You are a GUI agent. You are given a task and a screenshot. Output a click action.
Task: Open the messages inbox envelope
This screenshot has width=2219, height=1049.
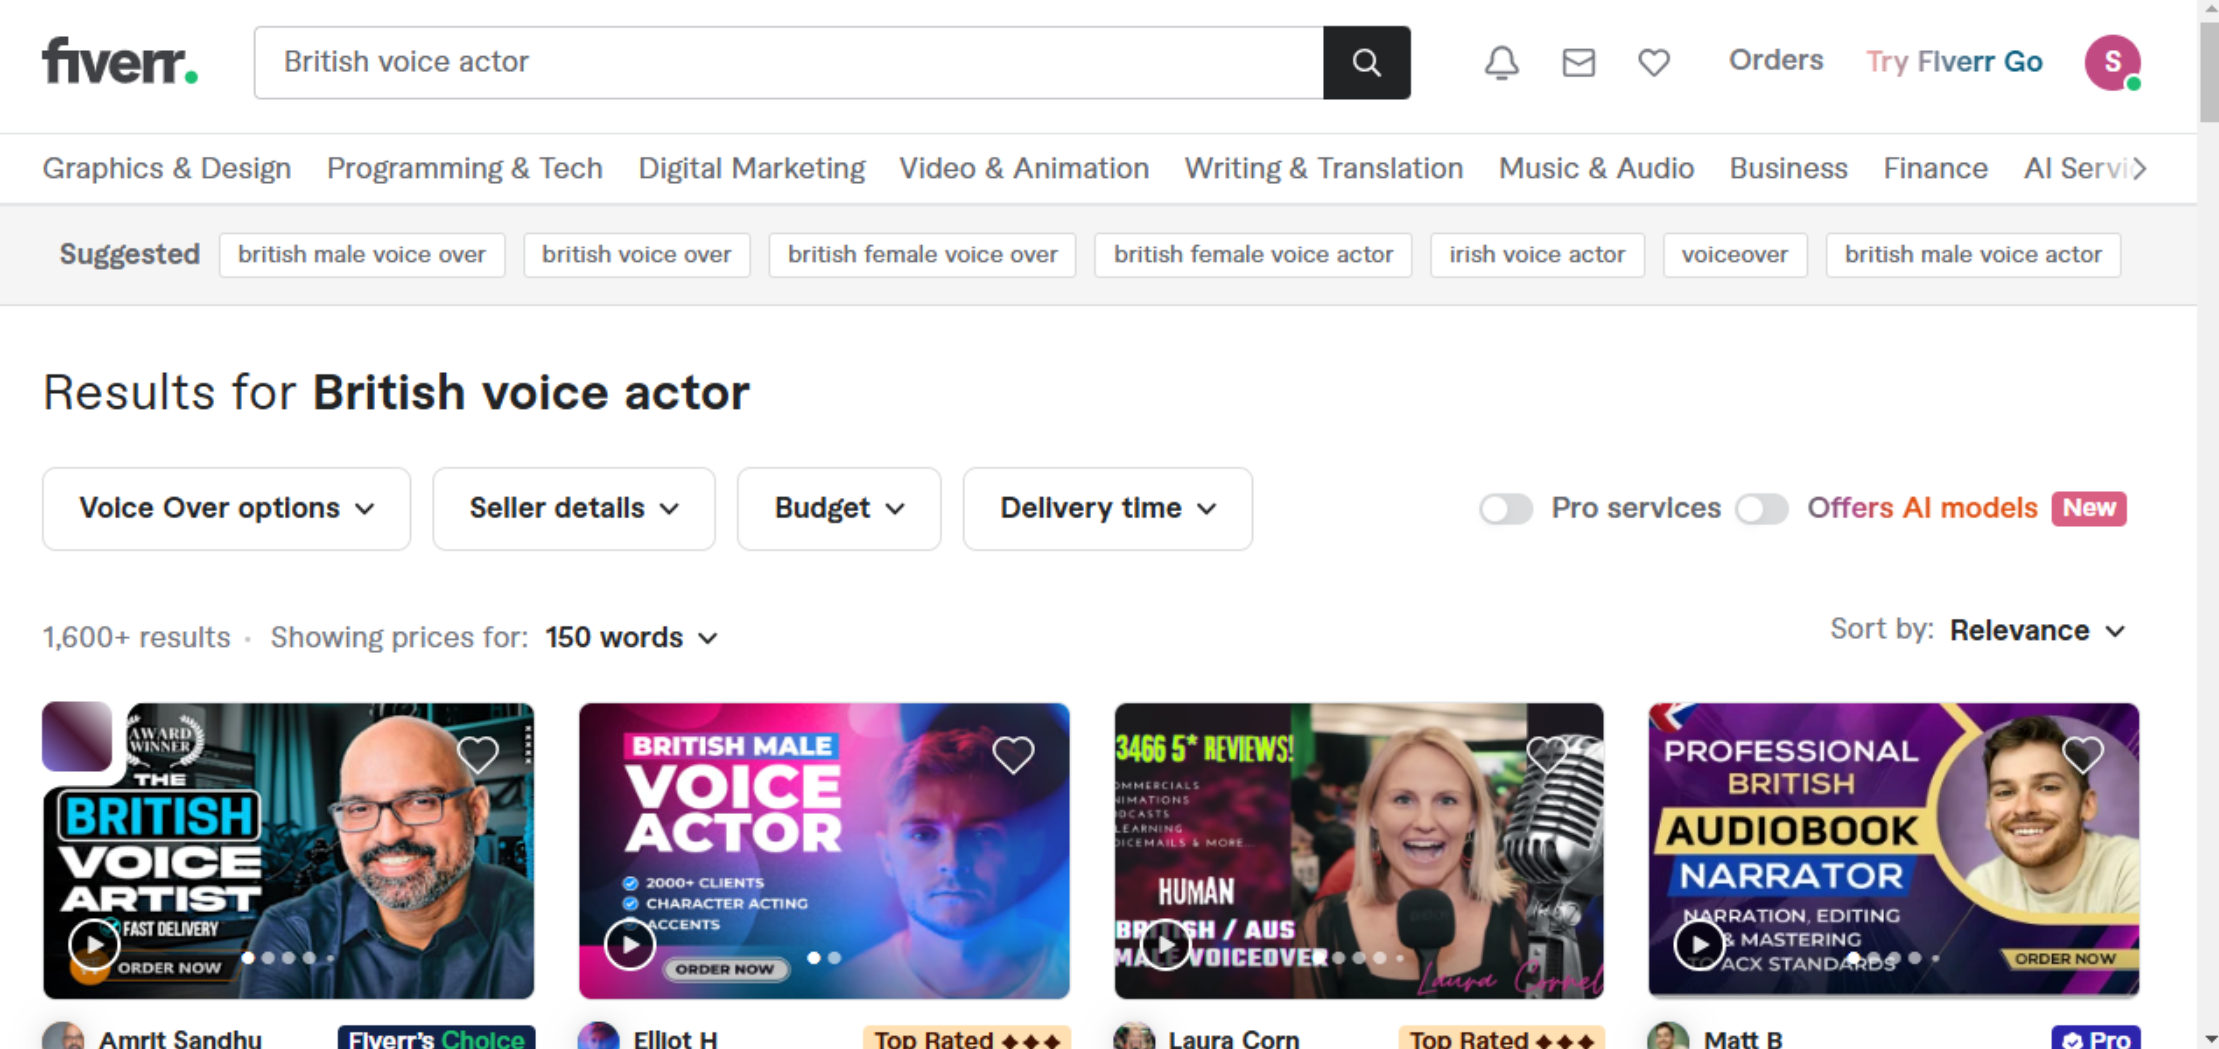(x=1578, y=62)
